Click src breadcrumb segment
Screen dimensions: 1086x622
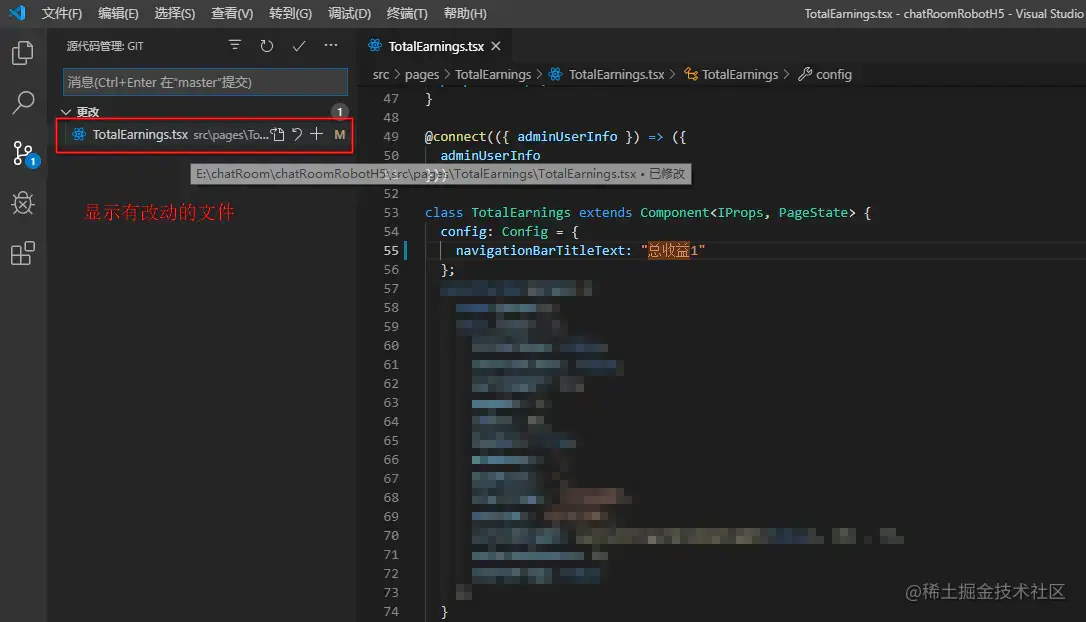(x=381, y=74)
